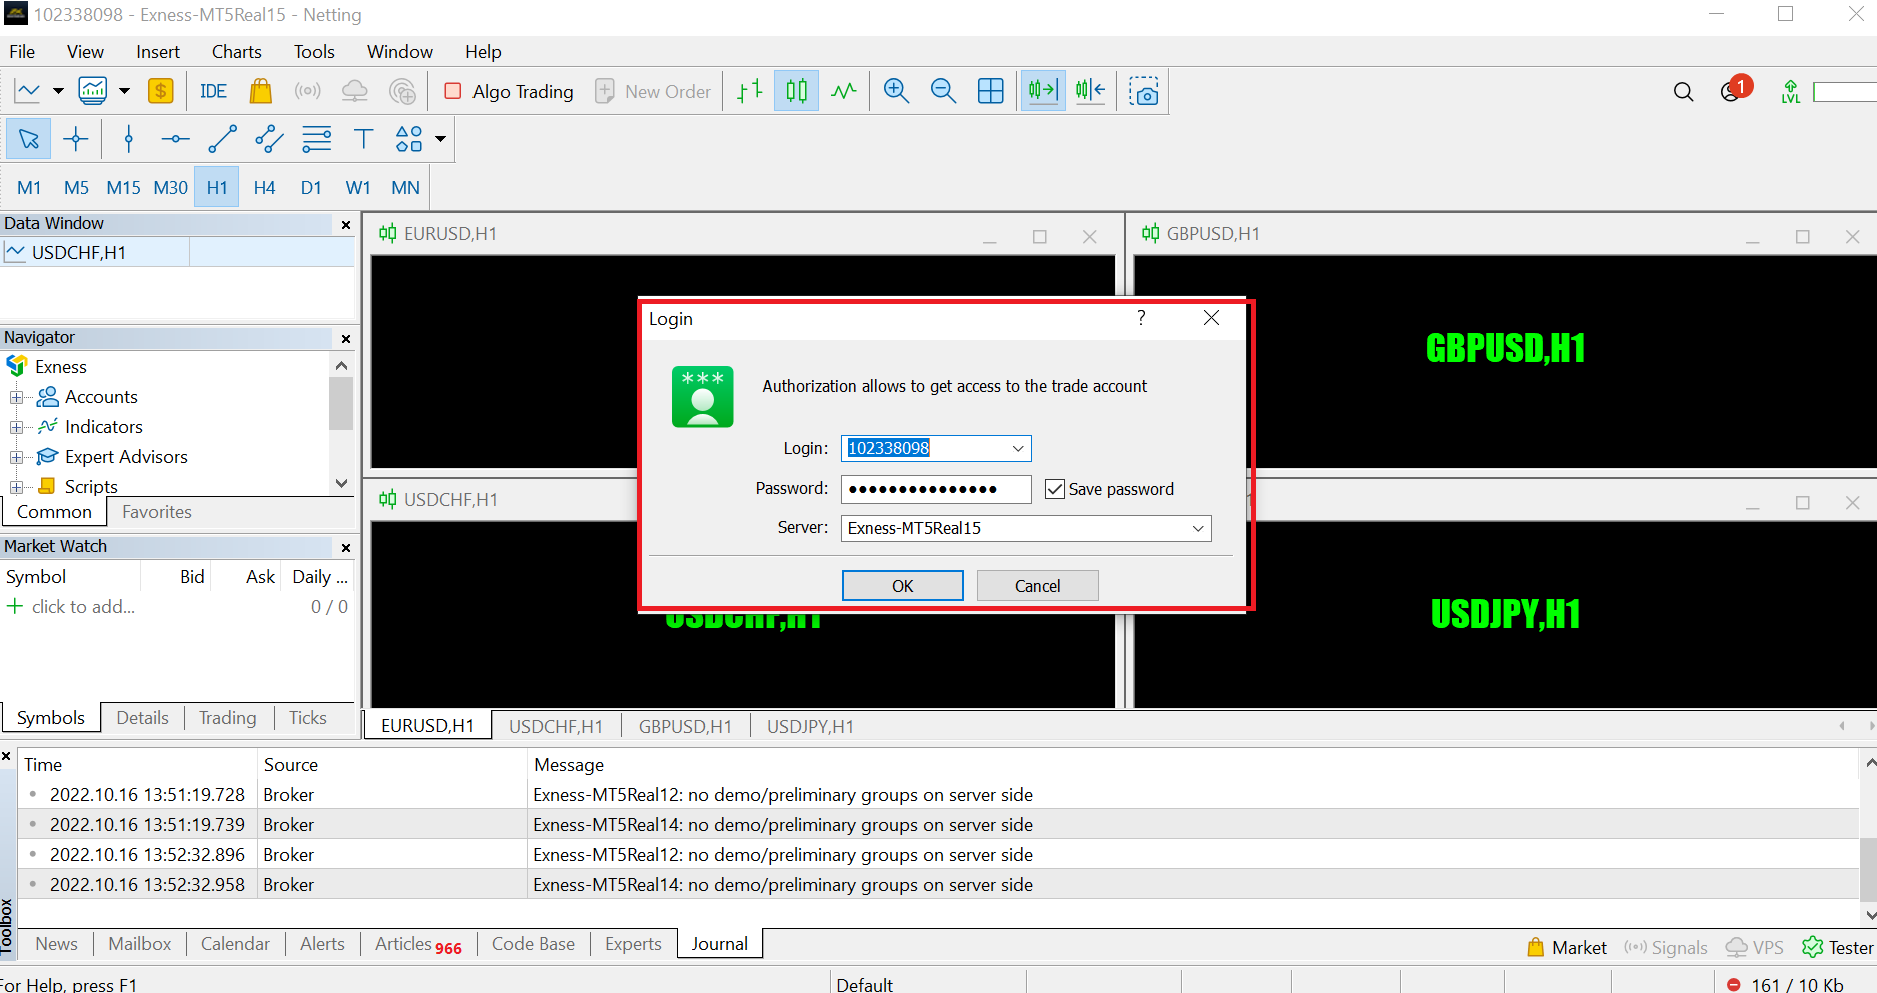Switch to the Ticks tab in Market Watch
The height and width of the screenshot is (993, 1877).
point(308,718)
